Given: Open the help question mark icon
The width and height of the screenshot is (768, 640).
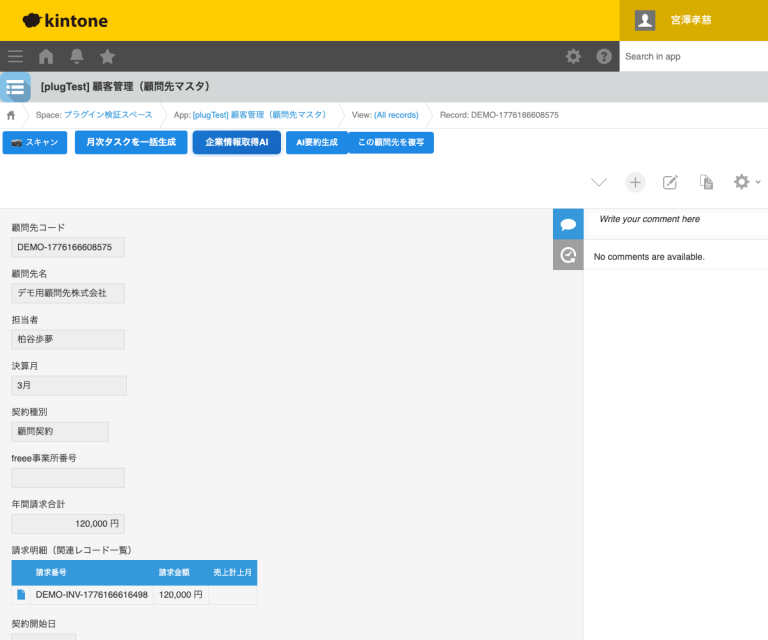Looking at the screenshot, I should pyautogui.click(x=604, y=56).
